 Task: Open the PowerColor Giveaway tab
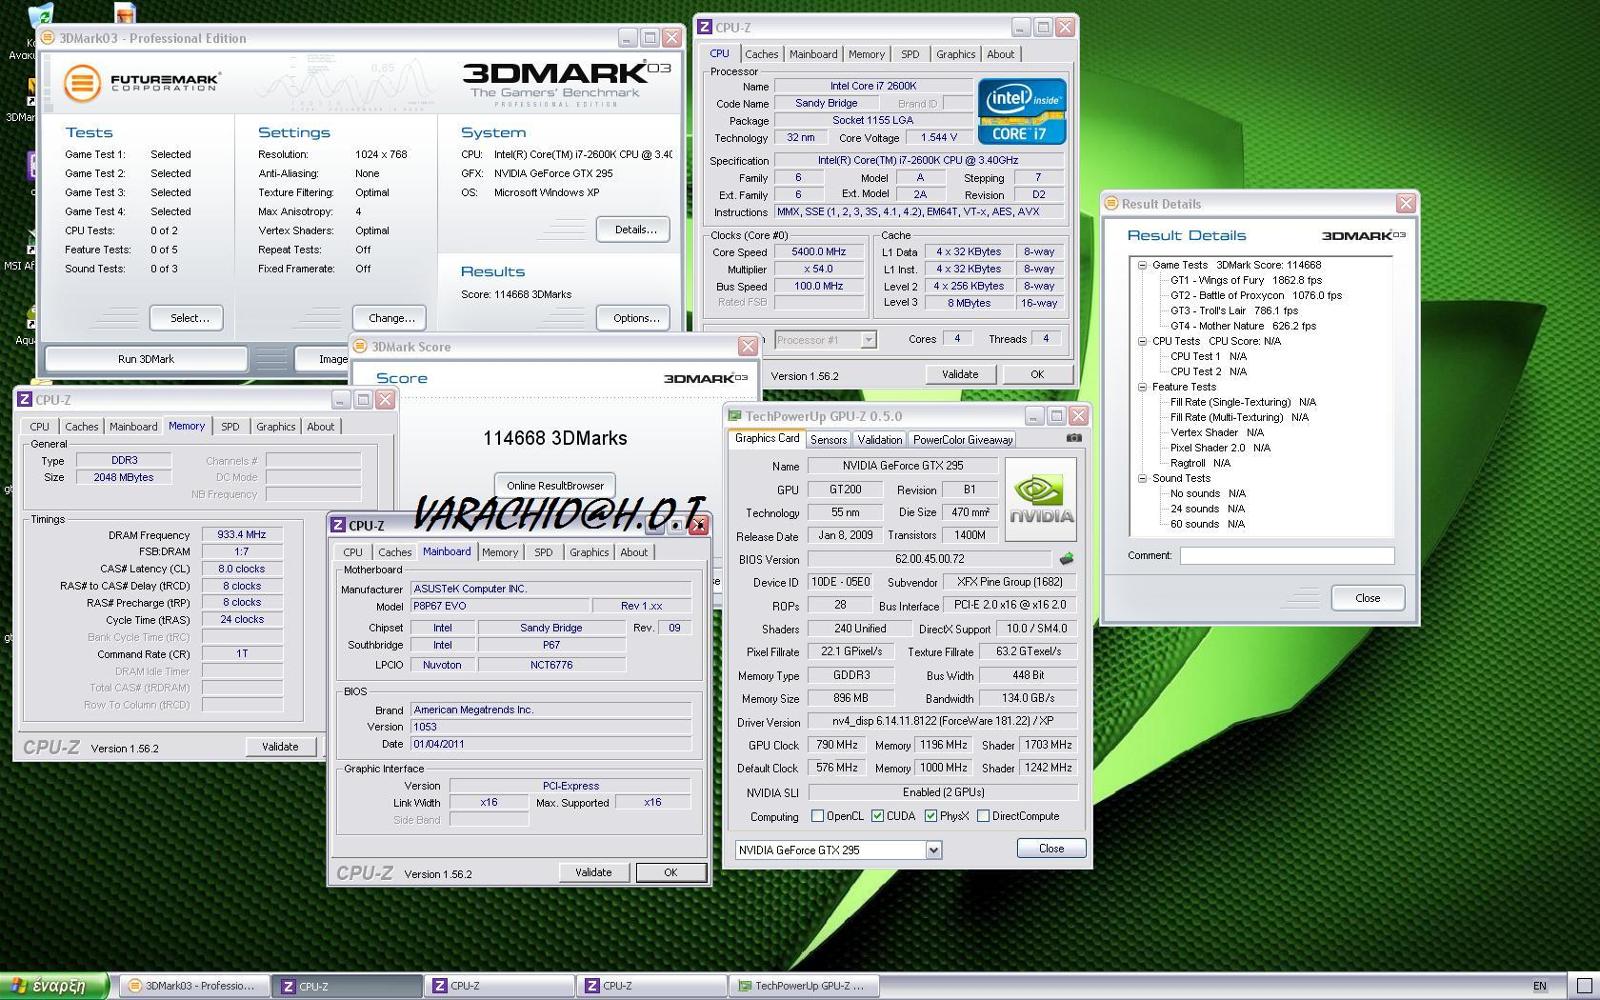click(962, 439)
